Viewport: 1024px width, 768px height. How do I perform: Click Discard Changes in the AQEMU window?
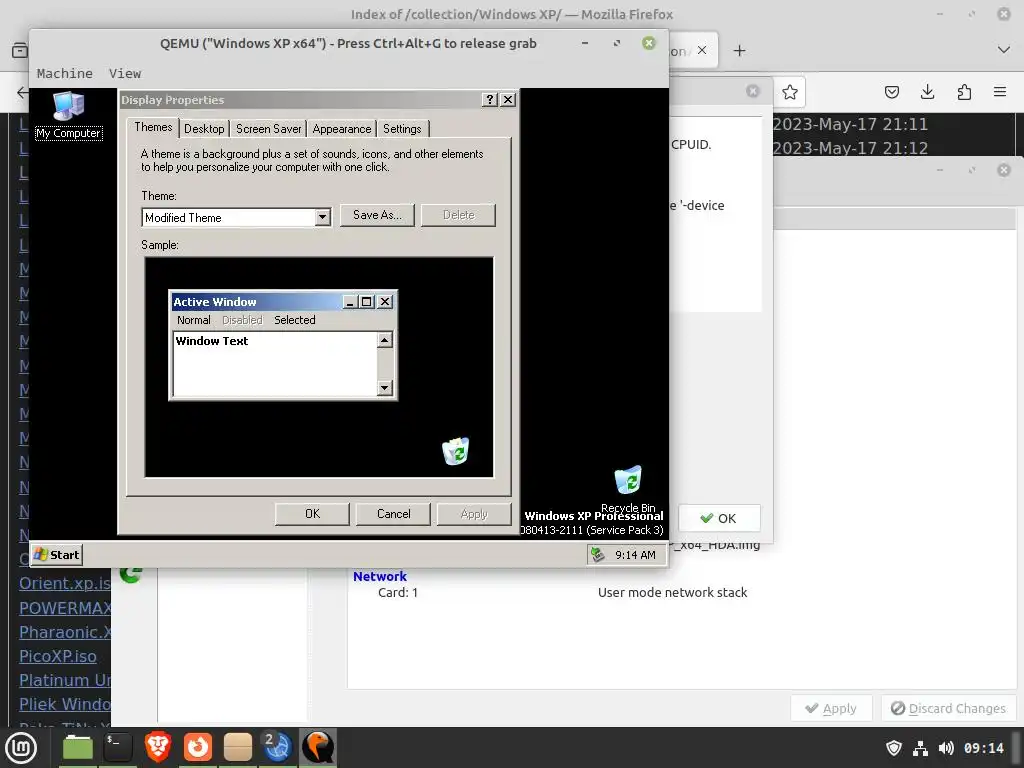pyautogui.click(x=949, y=709)
